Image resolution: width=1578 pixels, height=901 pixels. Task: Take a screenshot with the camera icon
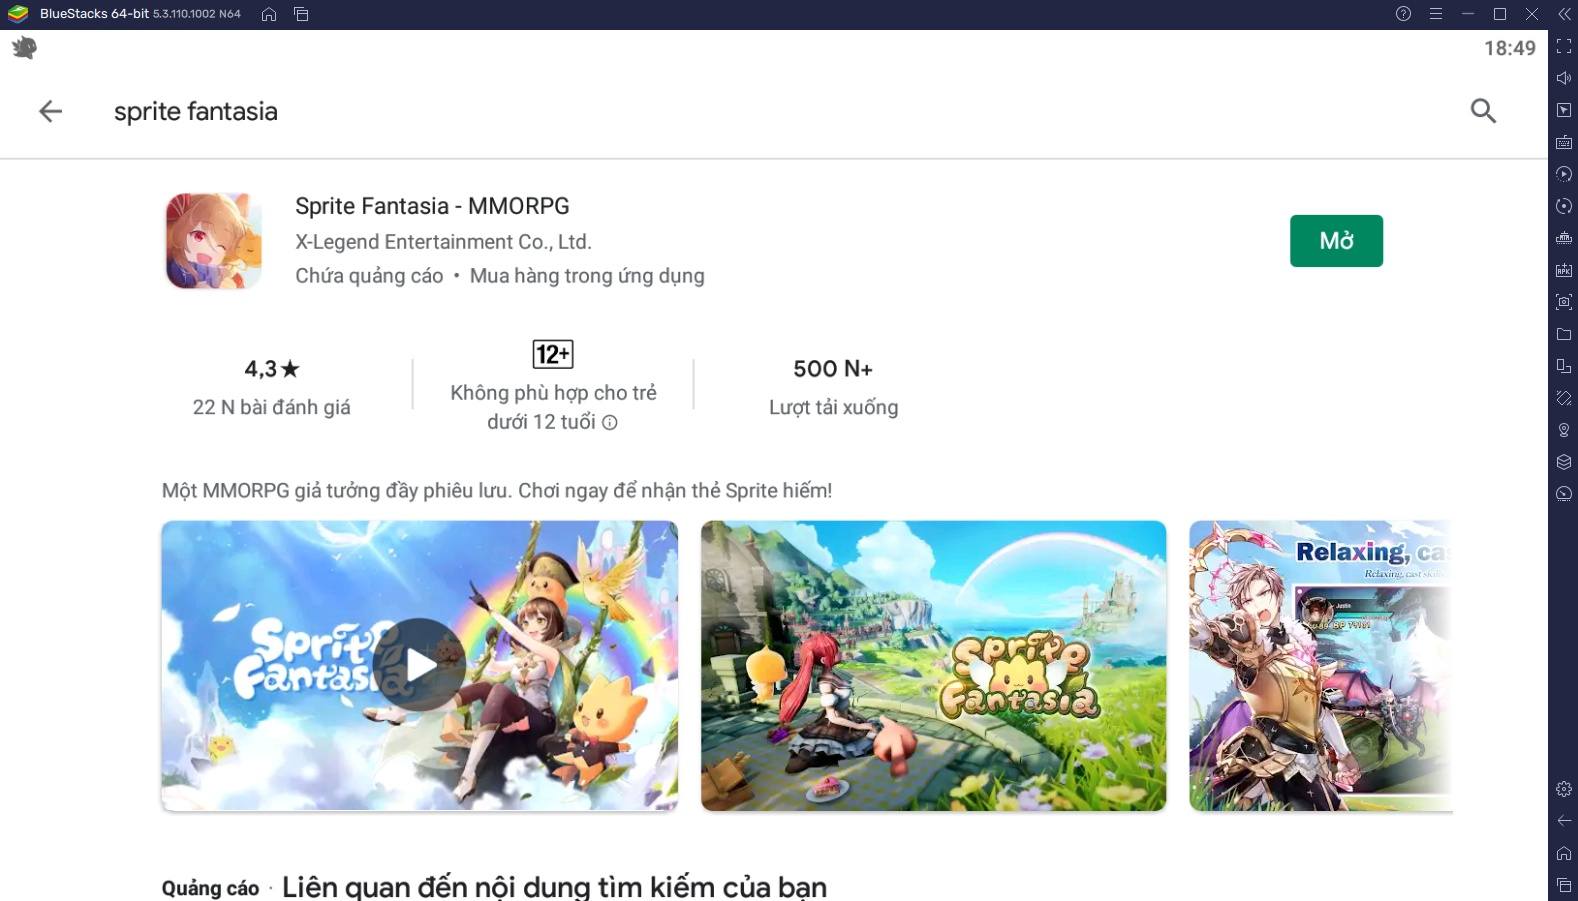1564,302
